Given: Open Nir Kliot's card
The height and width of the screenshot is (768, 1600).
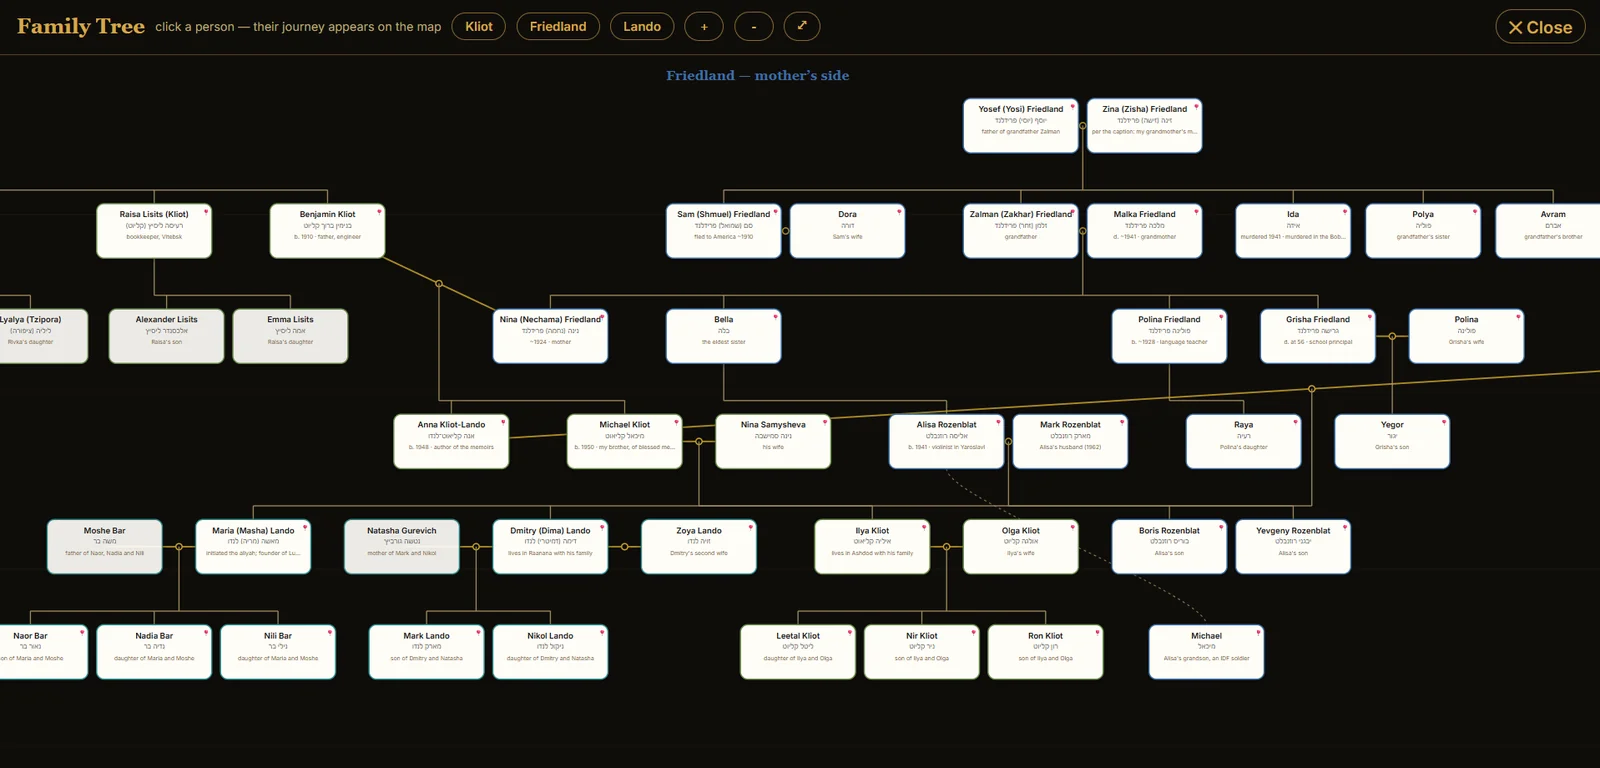Looking at the screenshot, I should [x=922, y=652].
